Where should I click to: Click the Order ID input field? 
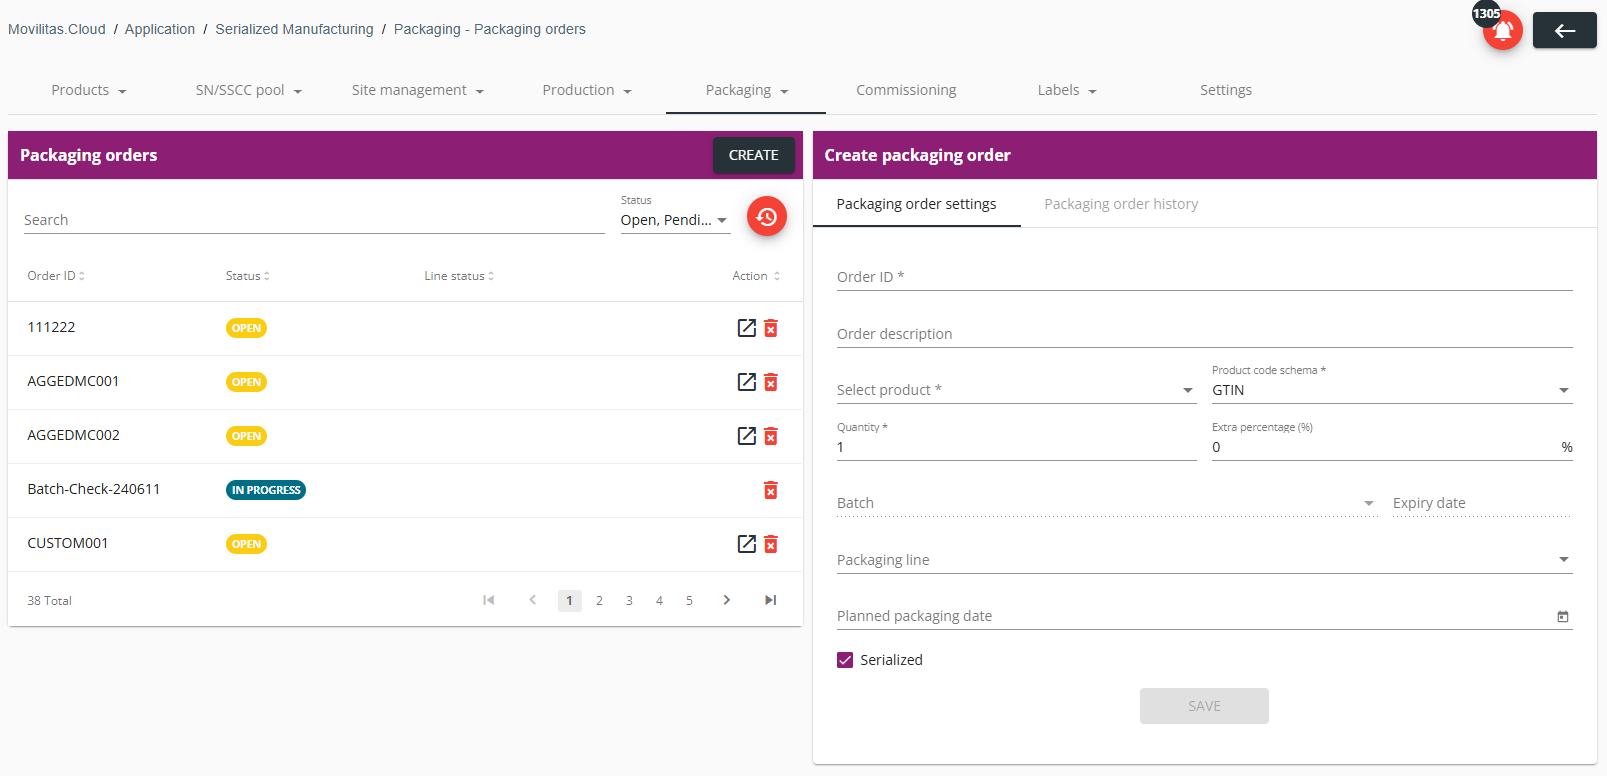pos(1204,277)
